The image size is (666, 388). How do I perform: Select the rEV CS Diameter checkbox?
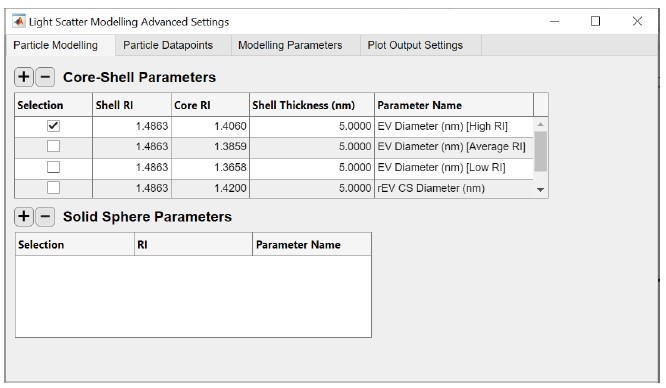coord(54,187)
